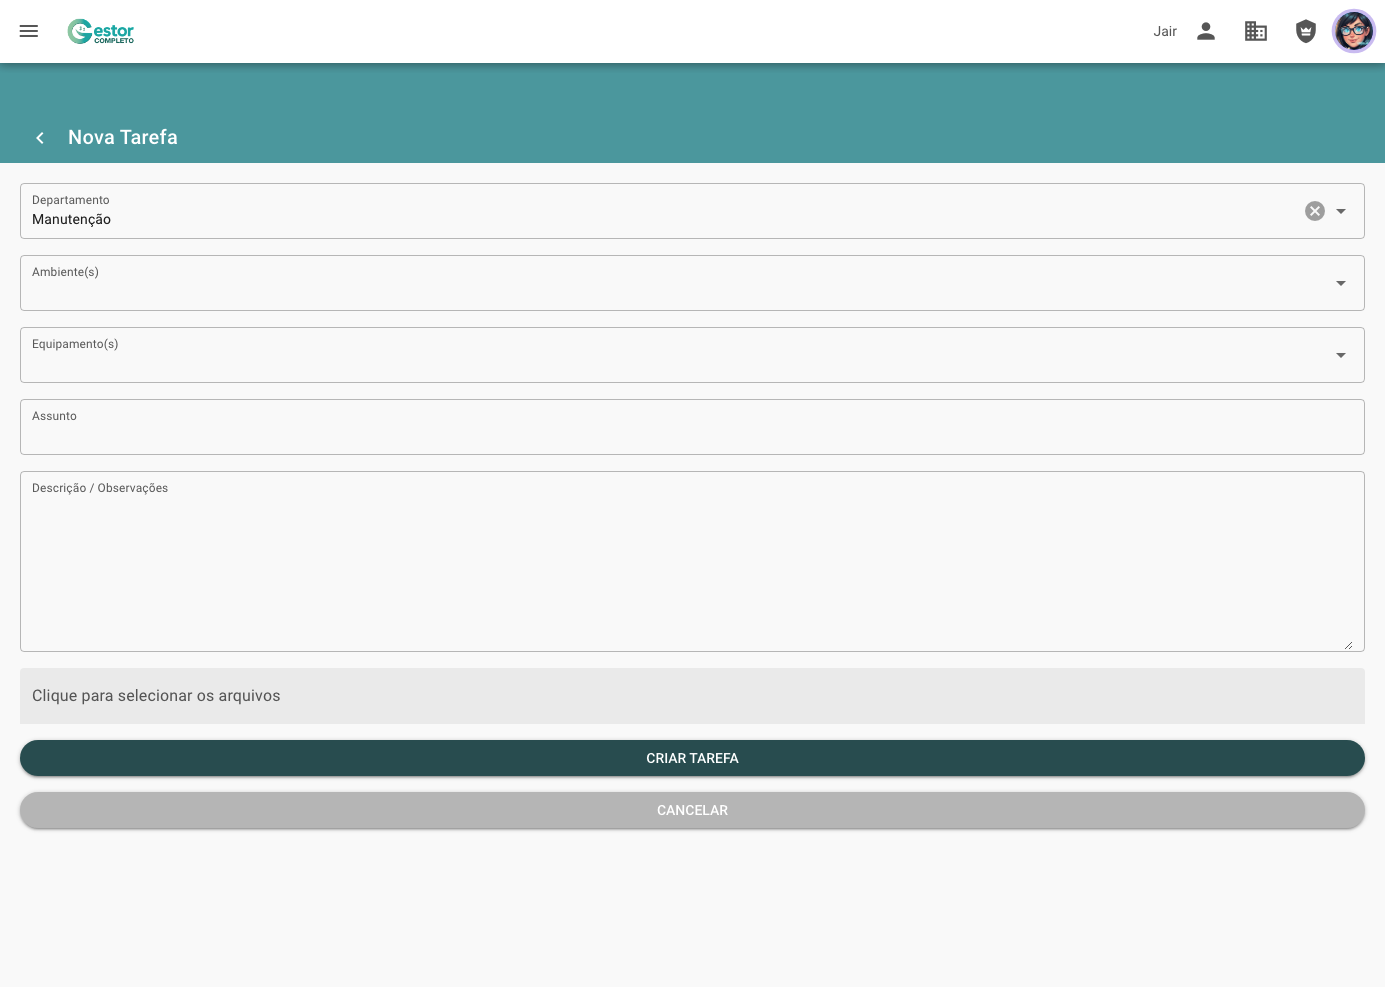Open the premium shield crown icon
The width and height of the screenshot is (1385, 987).
point(1306,31)
